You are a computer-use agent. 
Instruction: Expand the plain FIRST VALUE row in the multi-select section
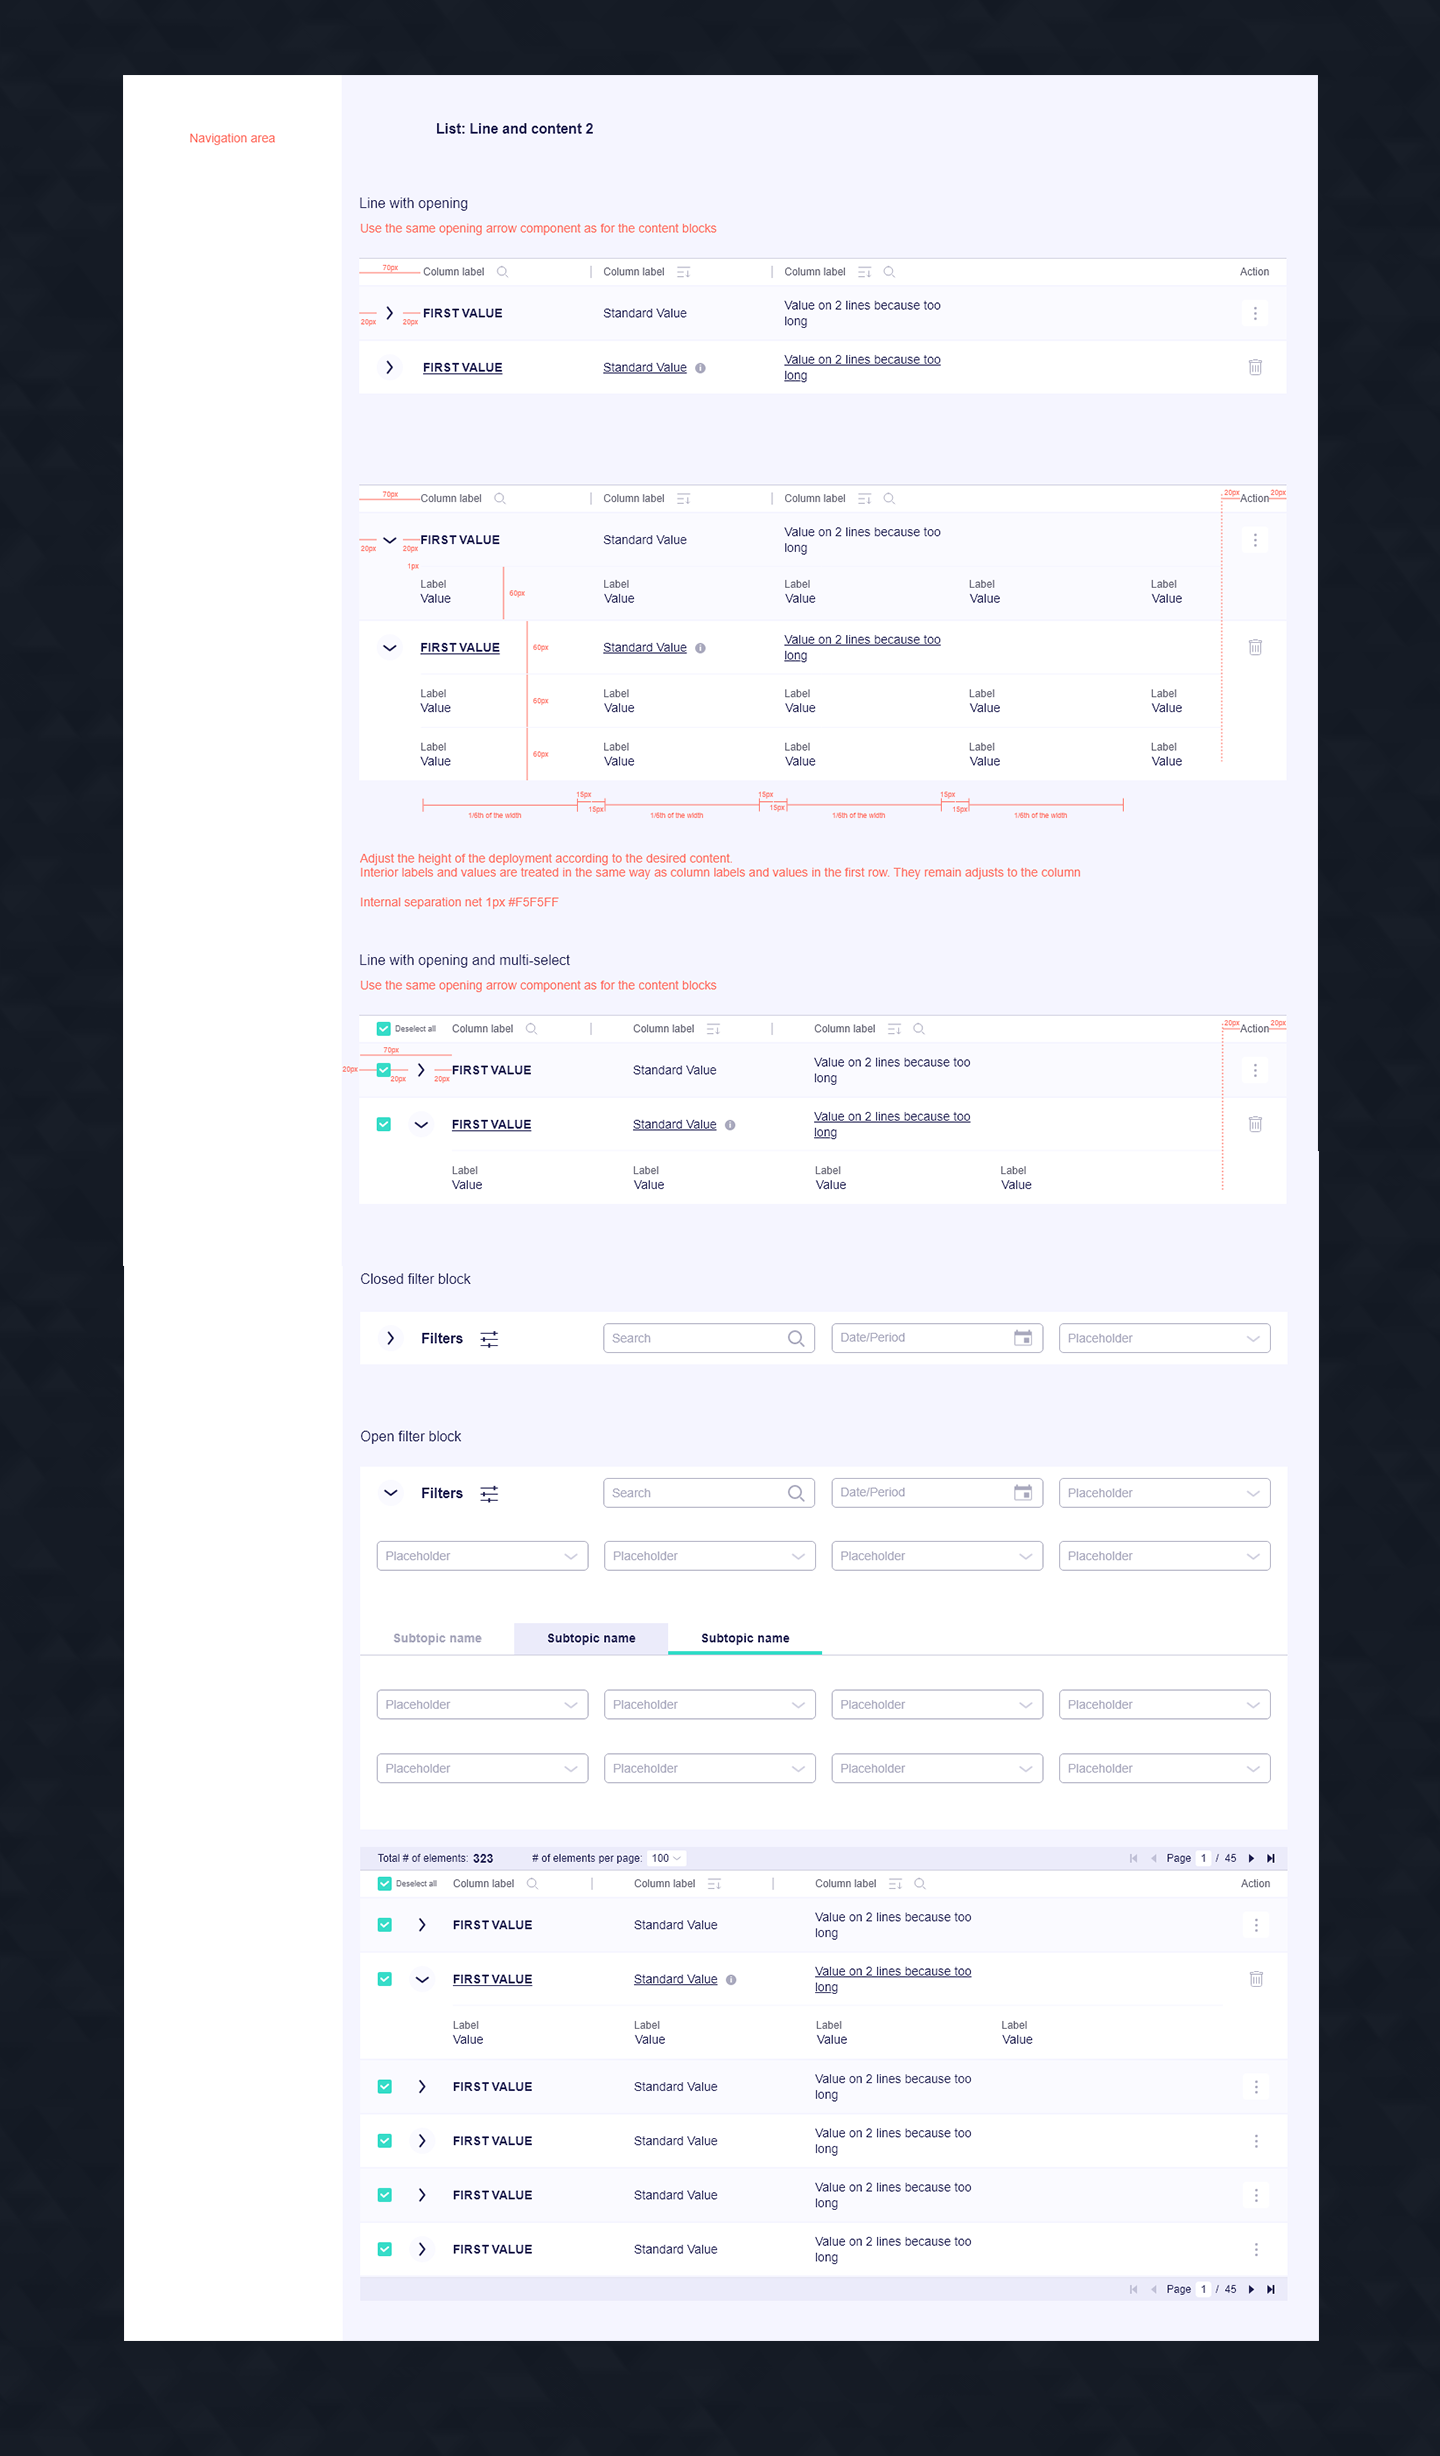point(421,1070)
